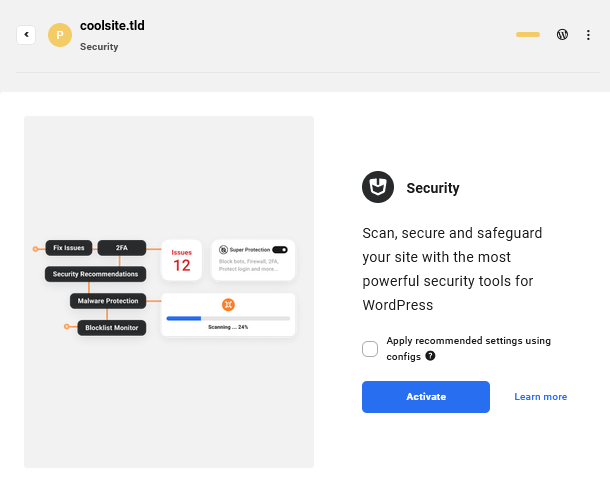Click the Blocklist Monitor label
The image size is (610, 489).
[x=112, y=327]
